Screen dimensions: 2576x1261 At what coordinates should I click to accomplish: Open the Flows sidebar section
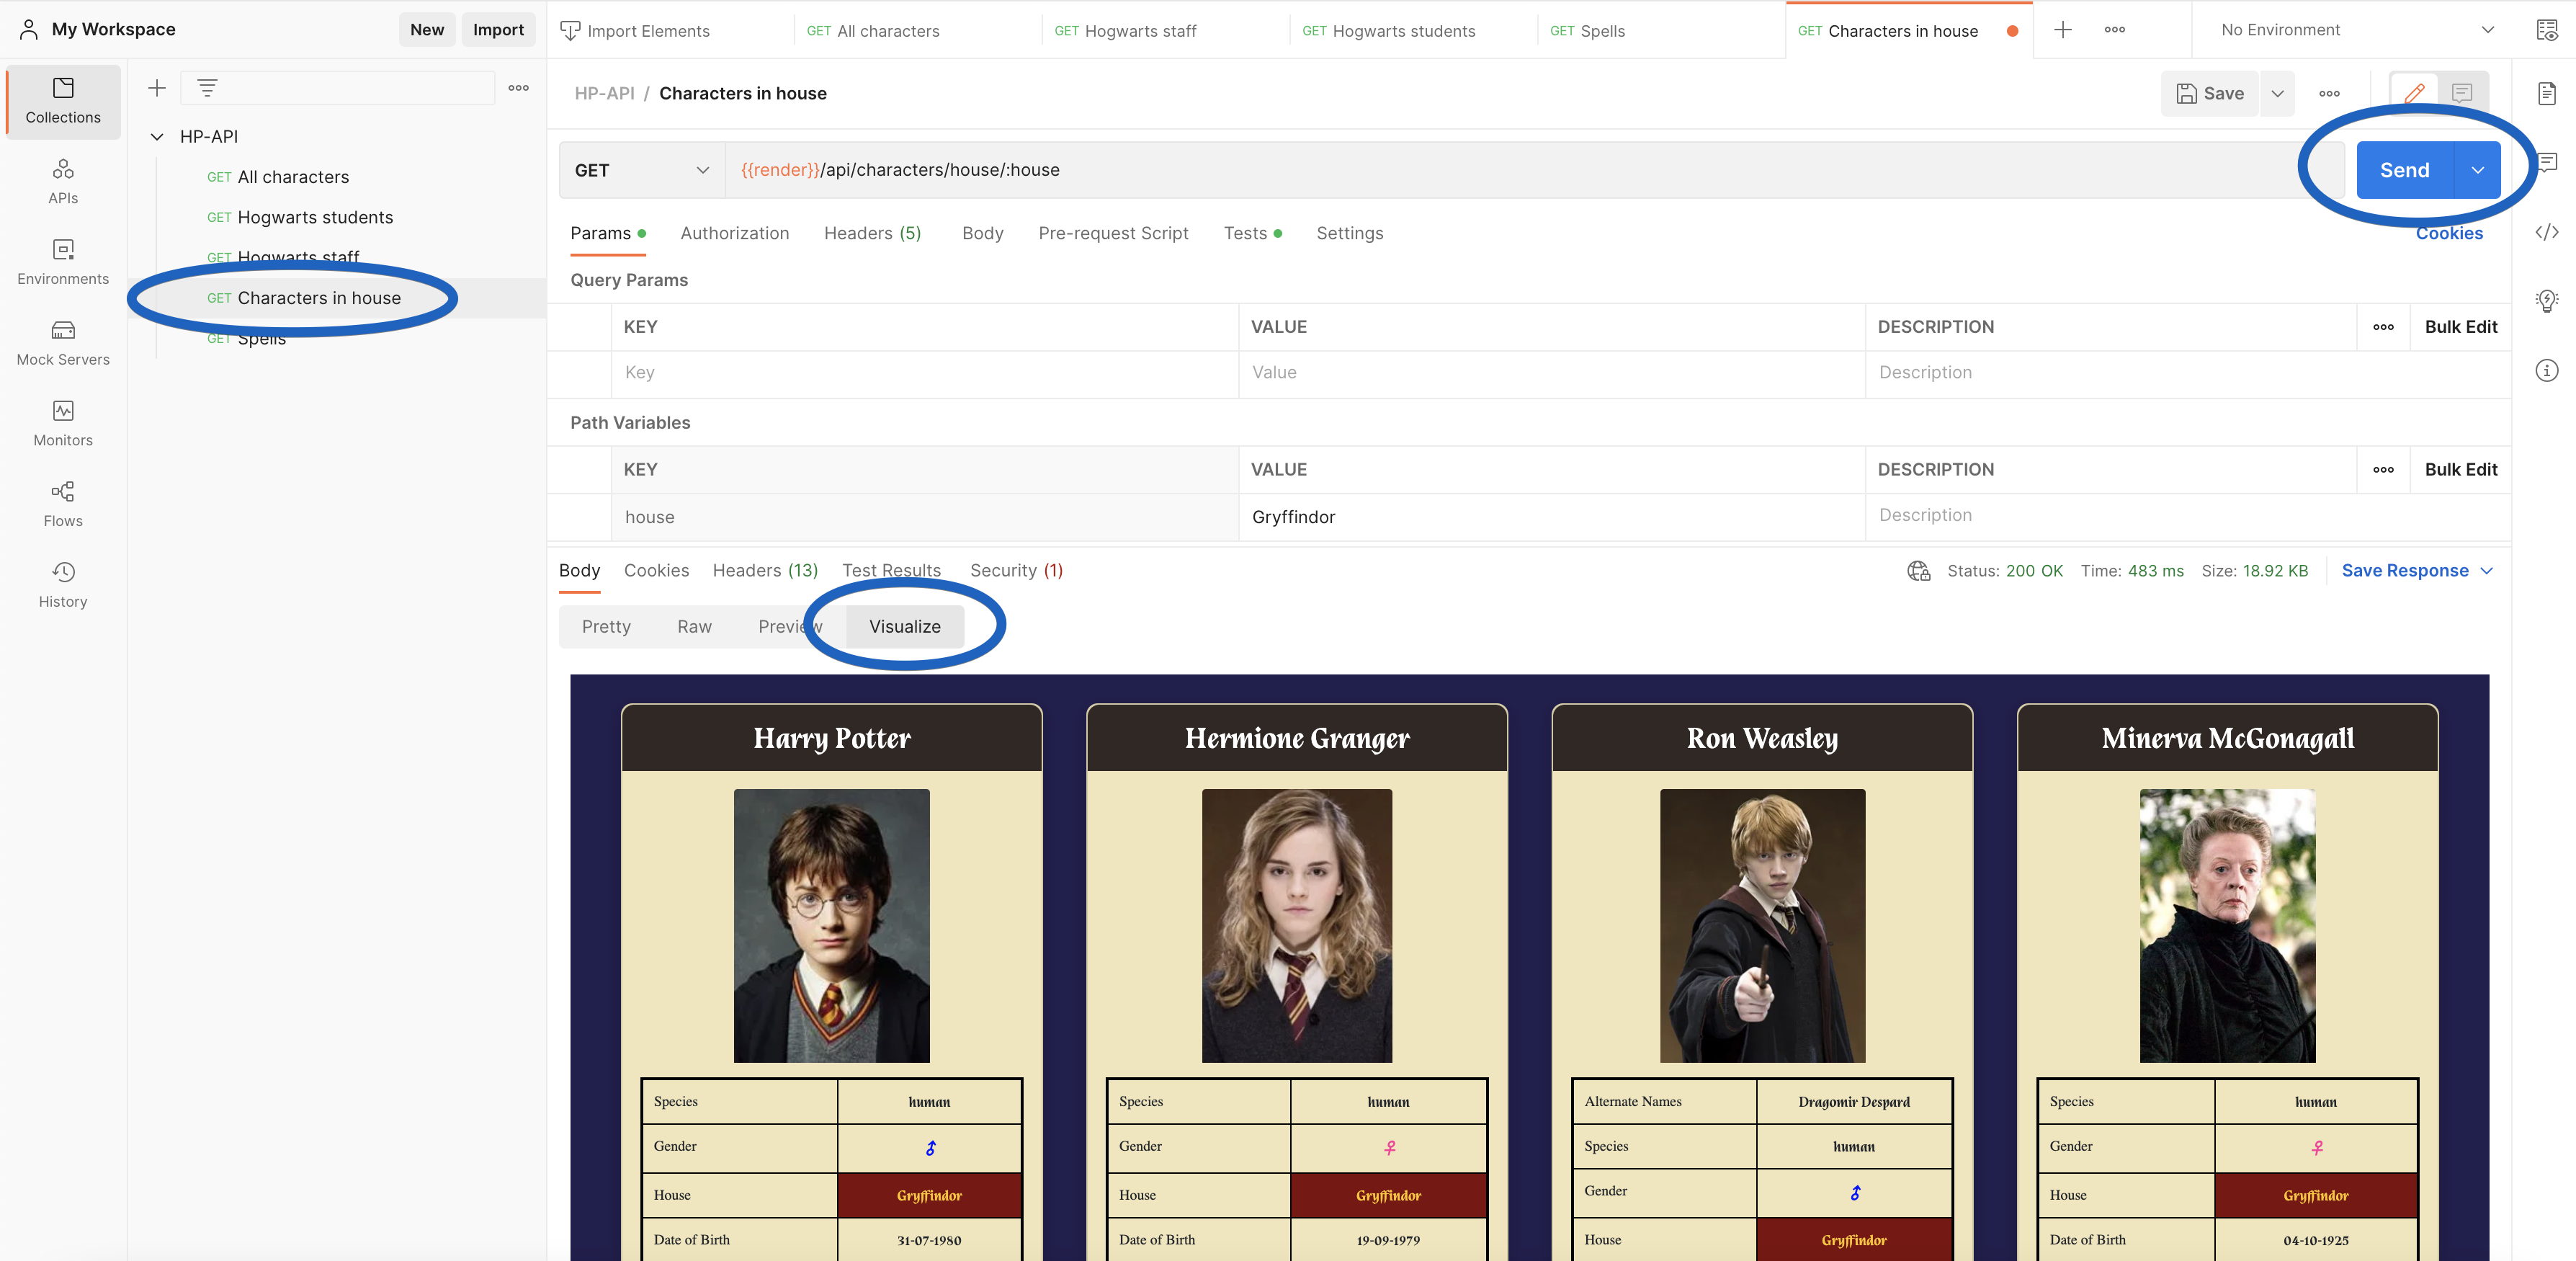pos(63,504)
